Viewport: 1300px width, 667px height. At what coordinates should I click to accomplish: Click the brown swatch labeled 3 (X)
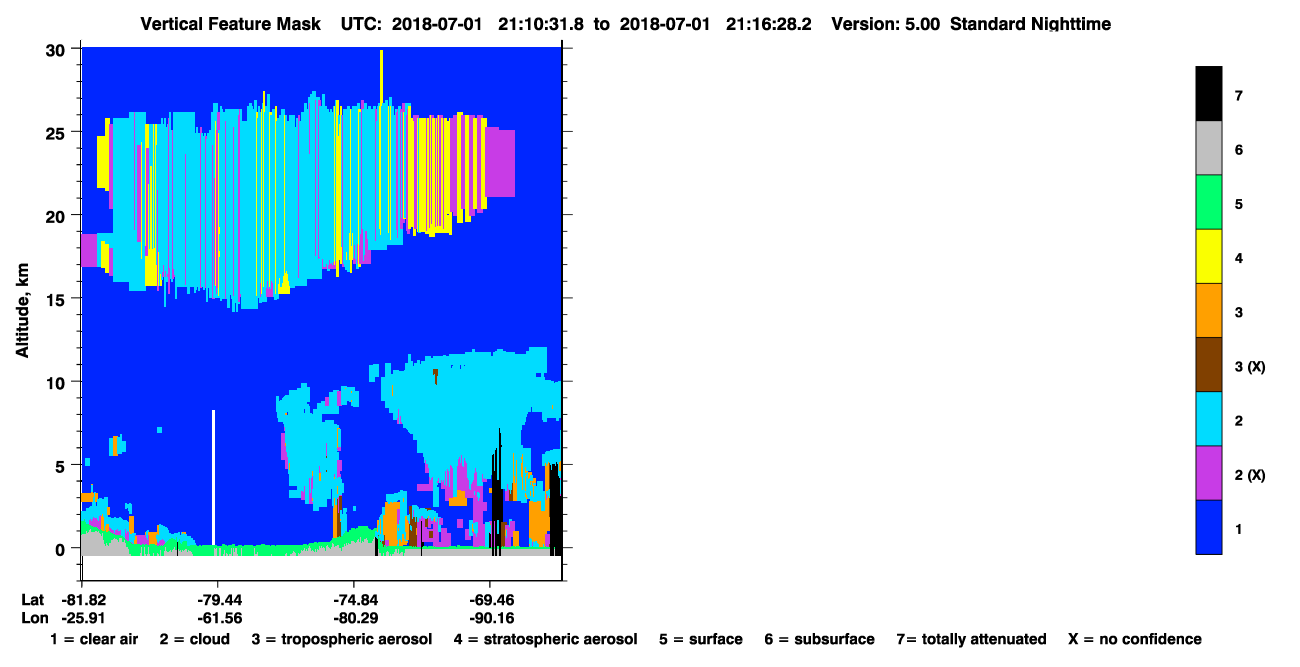coord(1209,364)
